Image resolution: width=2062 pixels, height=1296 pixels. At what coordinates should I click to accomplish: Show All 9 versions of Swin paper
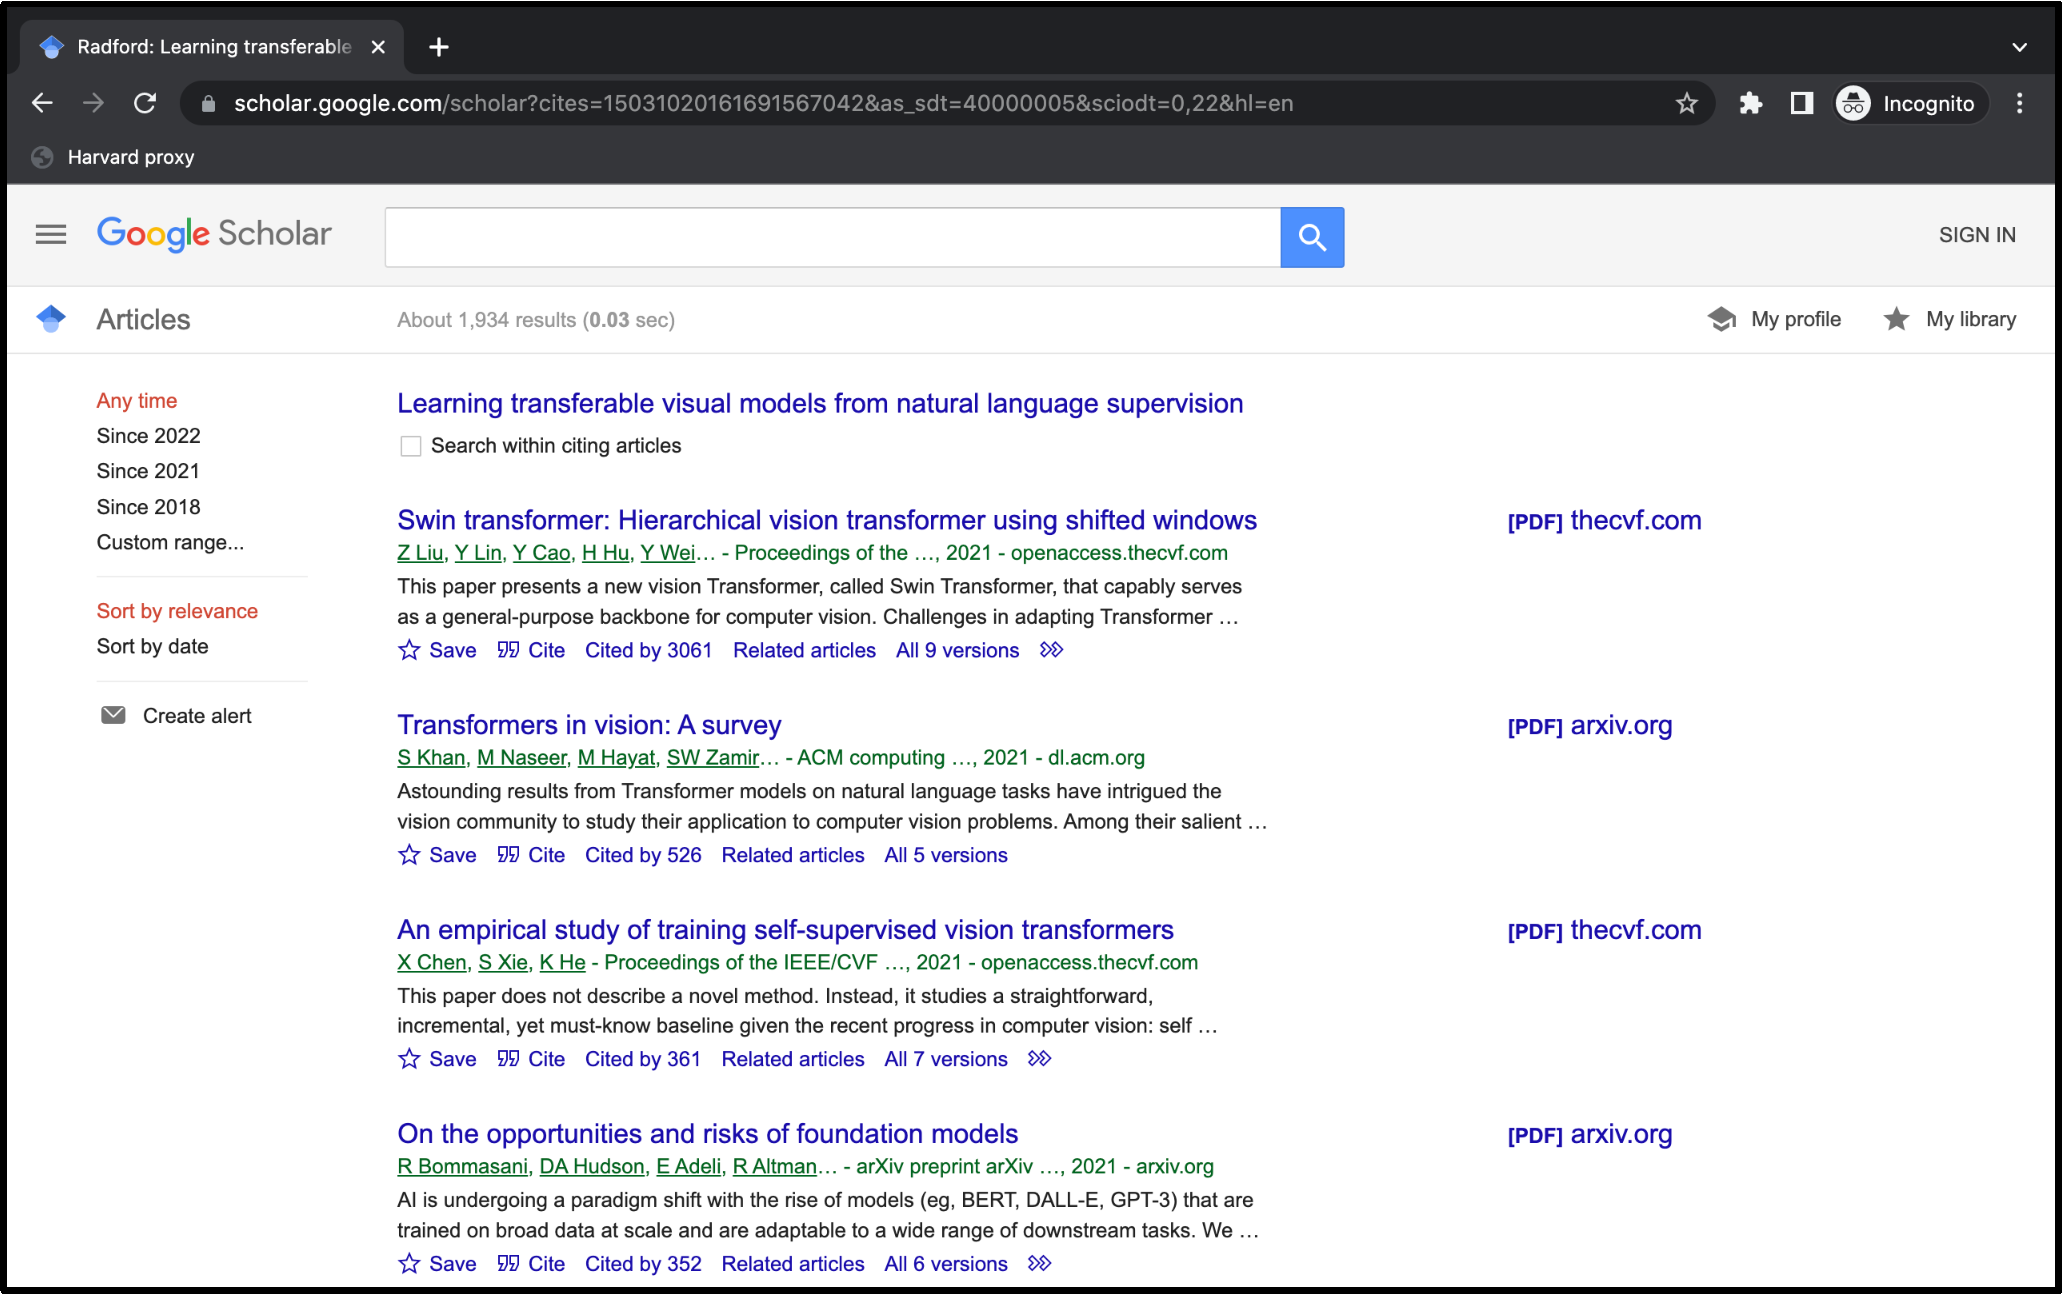(x=957, y=650)
